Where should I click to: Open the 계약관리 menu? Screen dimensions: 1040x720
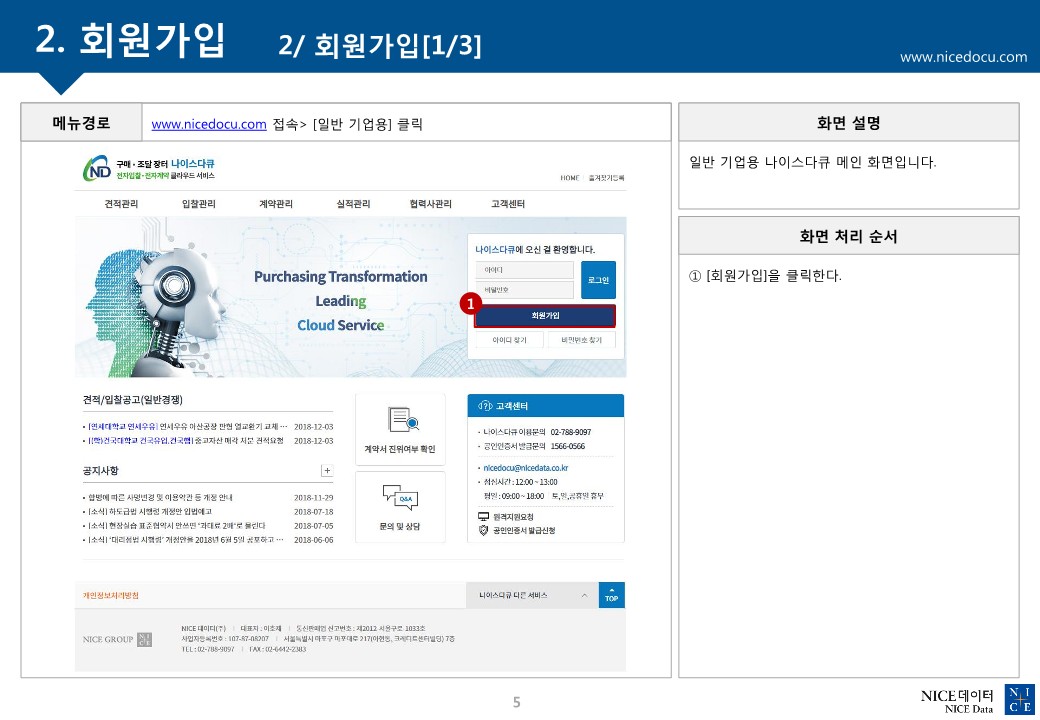click(276, 204)
